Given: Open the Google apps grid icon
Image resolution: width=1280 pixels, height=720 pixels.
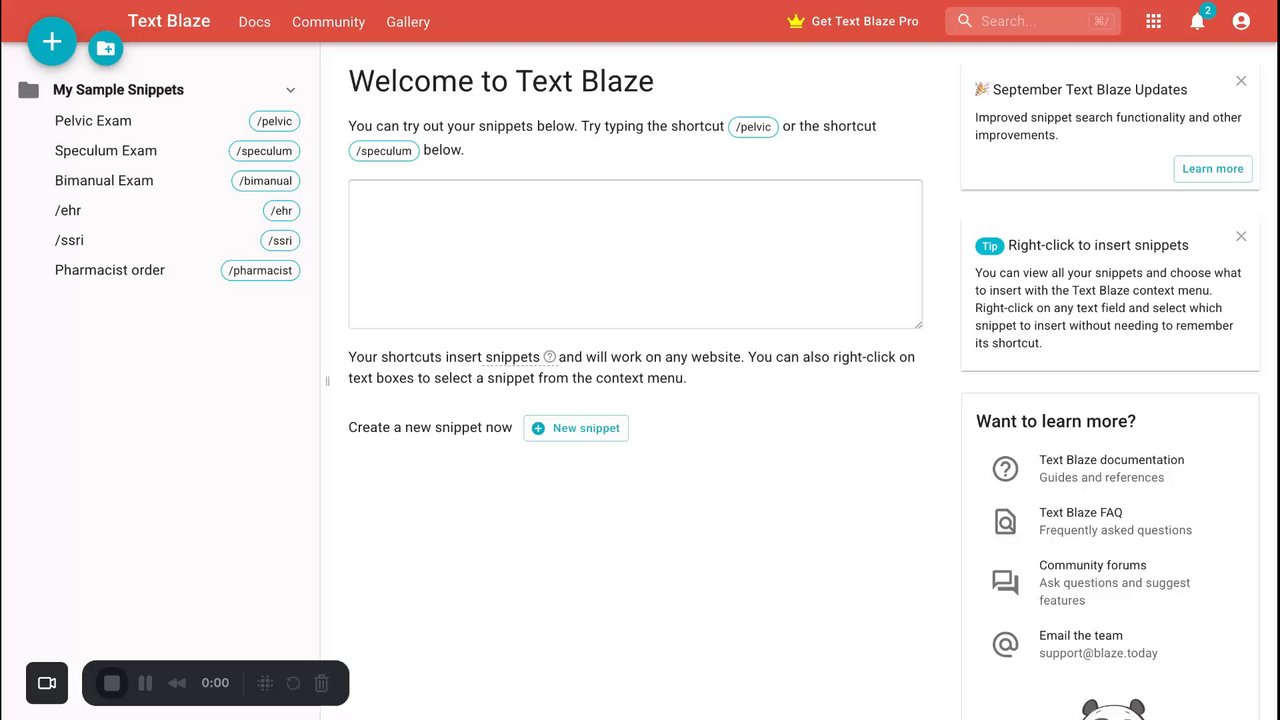Looking at the screenshot, I should [1153, 21].
